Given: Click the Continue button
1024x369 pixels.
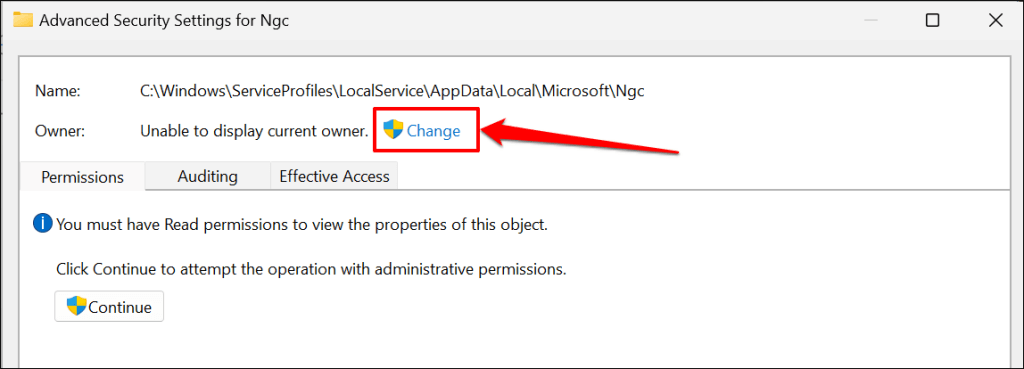Looking at the screenshot, I should (109, 306).
